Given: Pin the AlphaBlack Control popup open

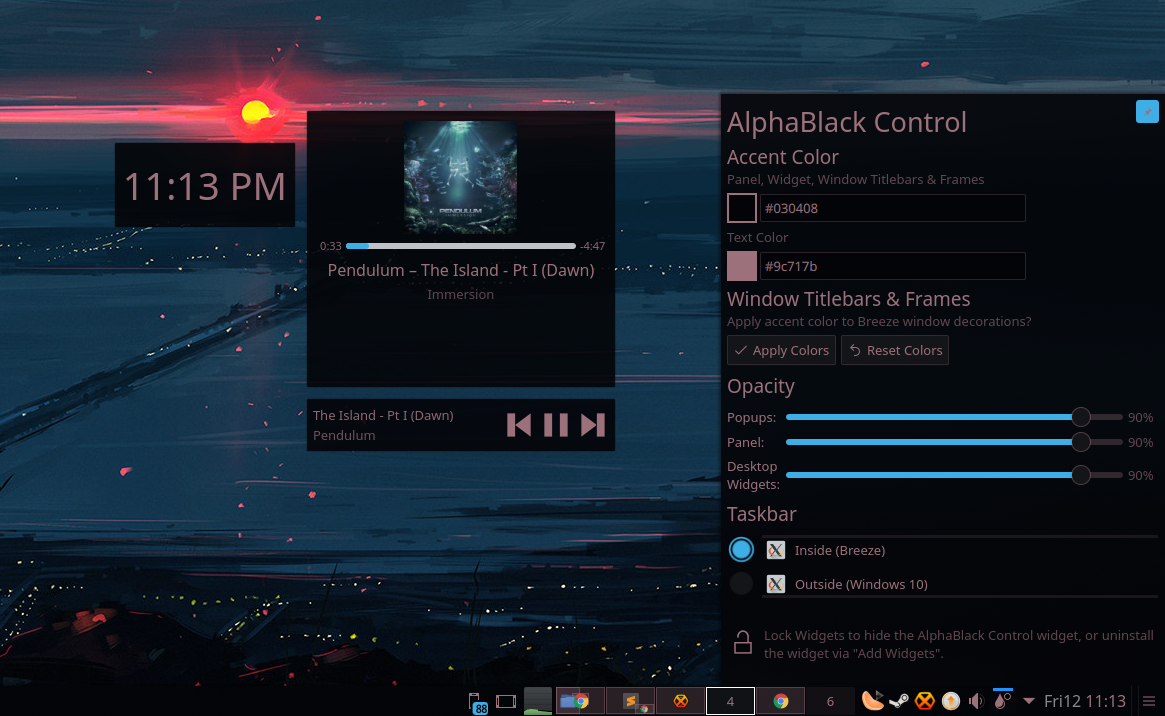Looking at the screenshot, I should point(1146,111).
